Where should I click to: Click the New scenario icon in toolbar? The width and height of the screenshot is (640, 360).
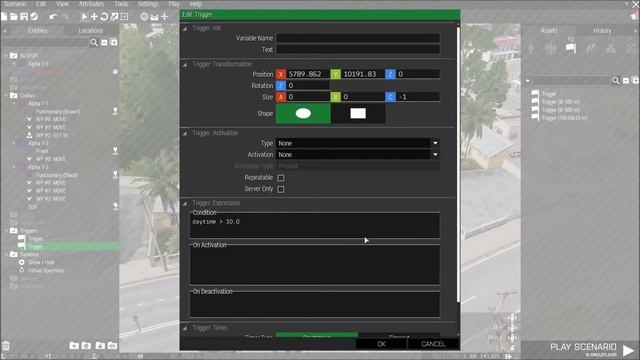4,16
